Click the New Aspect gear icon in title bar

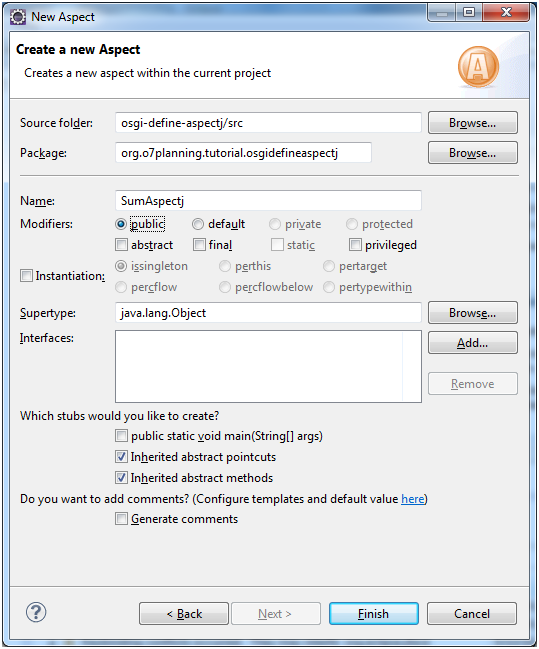point(18,17)
